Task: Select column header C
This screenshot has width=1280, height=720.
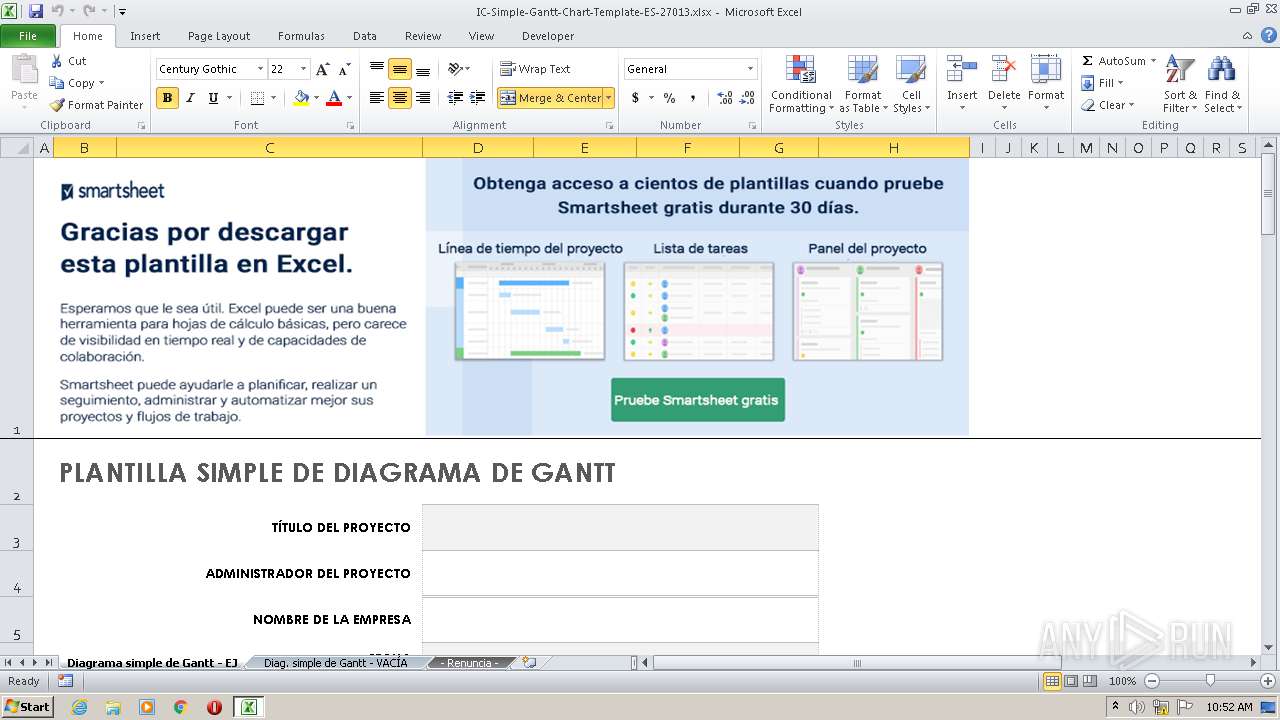Action: coord(269,148)
